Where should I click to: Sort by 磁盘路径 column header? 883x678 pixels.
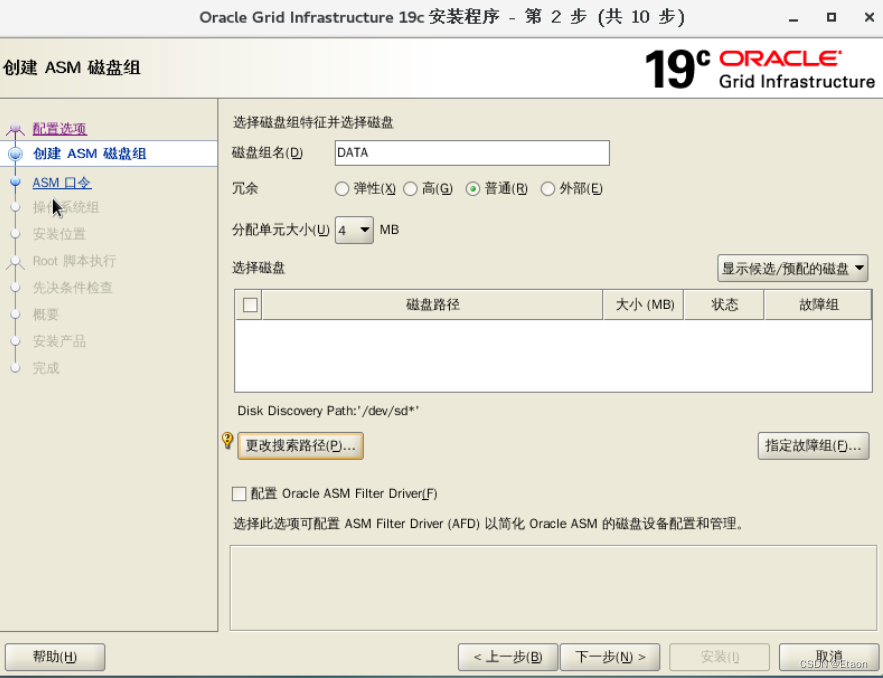pos(432,305)
